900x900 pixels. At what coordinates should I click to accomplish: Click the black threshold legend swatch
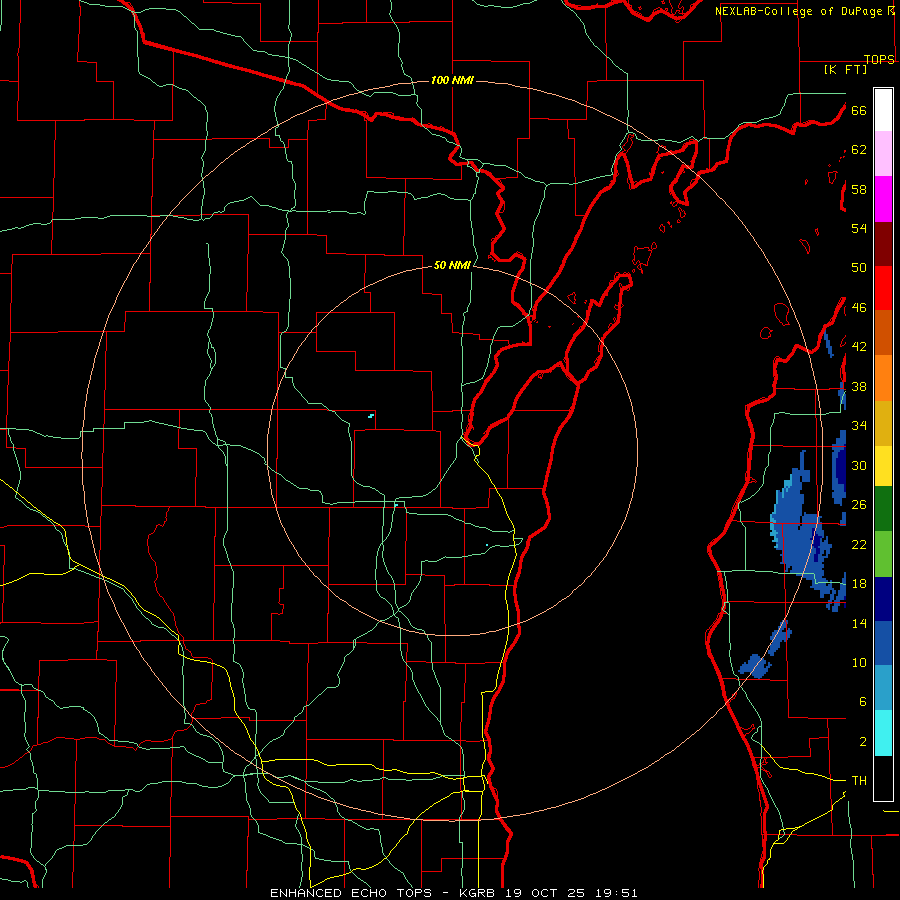coord(883,778)
